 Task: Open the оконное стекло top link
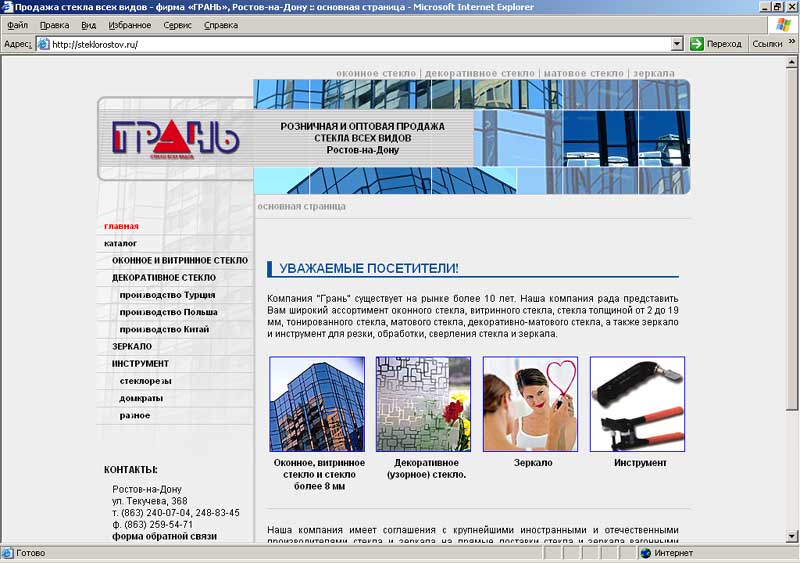click(376, 74)
